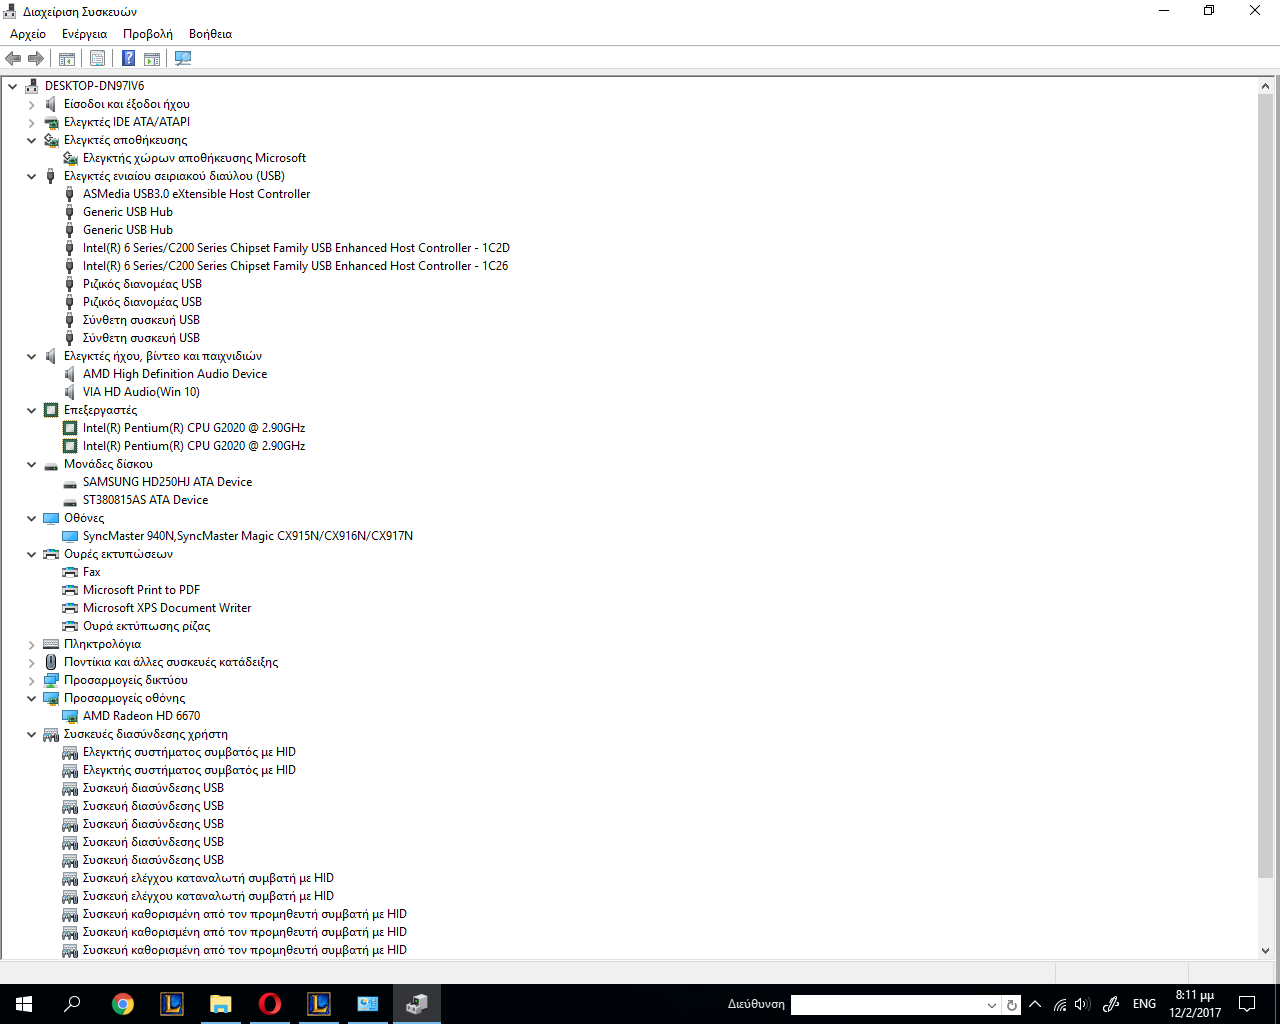
Task: Click the Back arrow in the toolbar
Action: pos(13,58)
